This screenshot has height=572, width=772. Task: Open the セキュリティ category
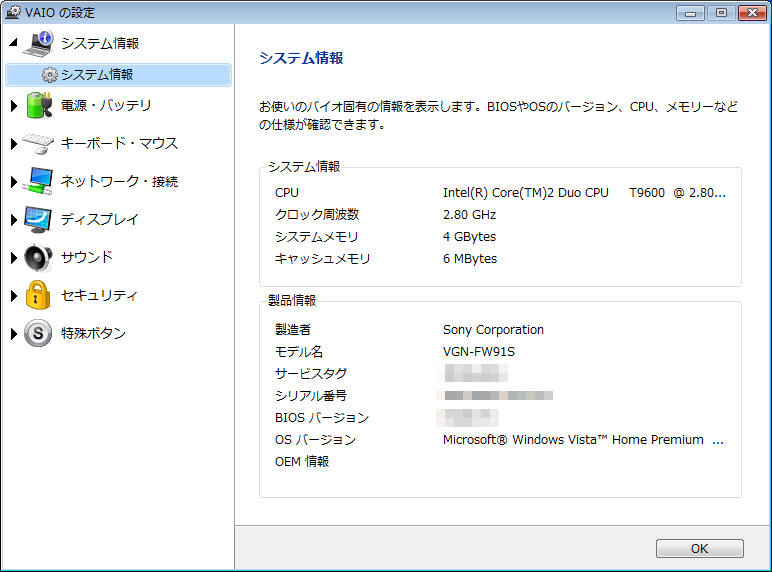click(99, 295)
